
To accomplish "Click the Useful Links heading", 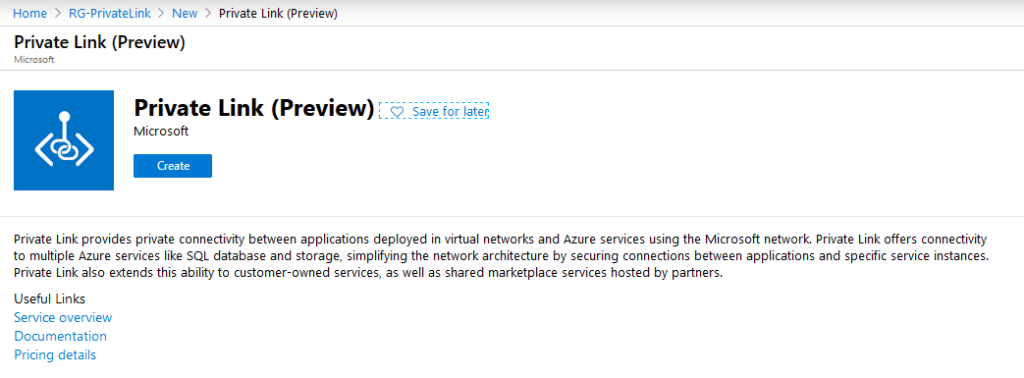I will (50, 299).
